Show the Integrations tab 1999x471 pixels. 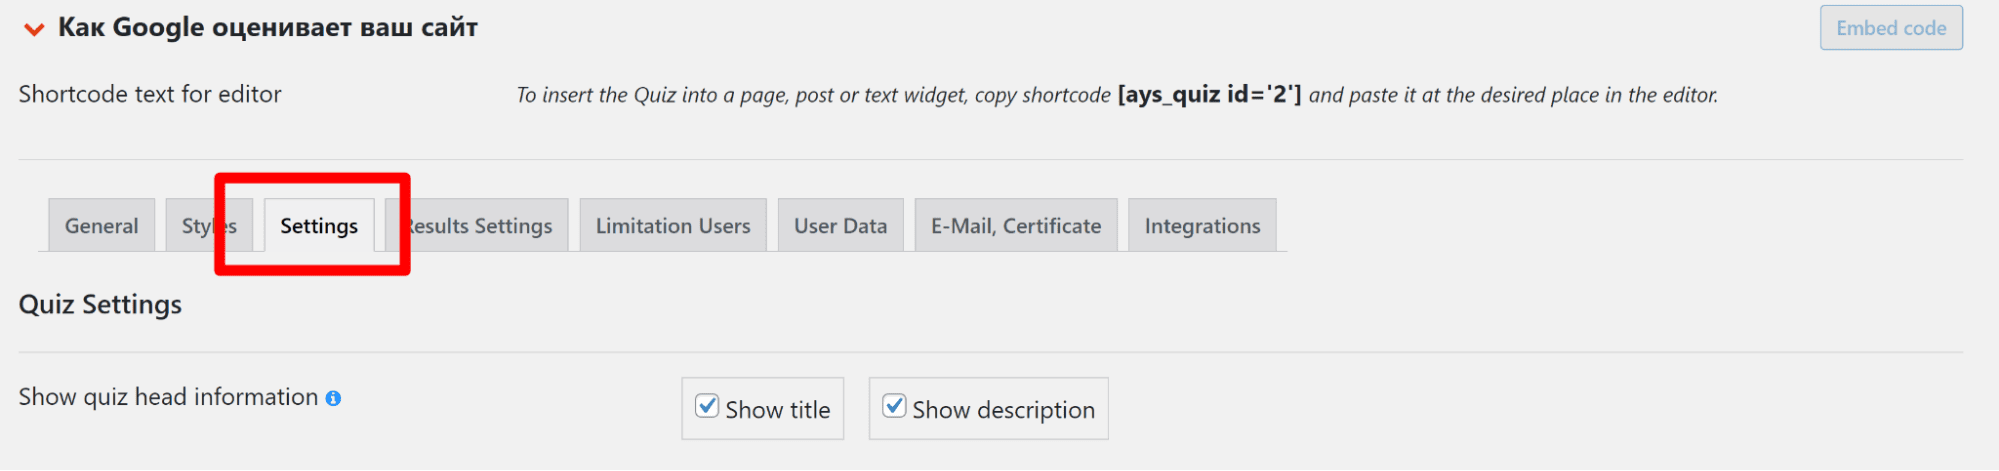[1201, 226]
